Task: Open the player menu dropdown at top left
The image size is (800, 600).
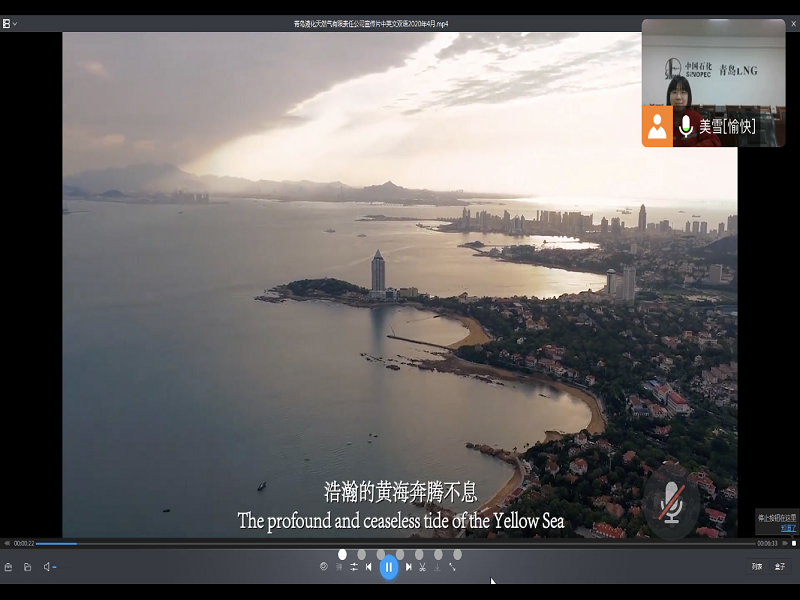Action: click(x=10, y=23)
